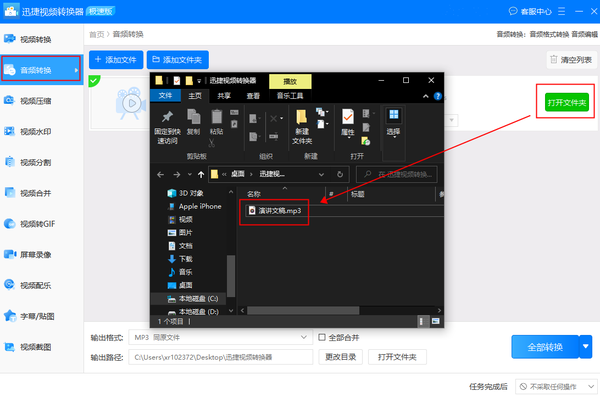Open hamburger menu in title bar
Viewport: 600px width, 397px height.
click(561, 11)
